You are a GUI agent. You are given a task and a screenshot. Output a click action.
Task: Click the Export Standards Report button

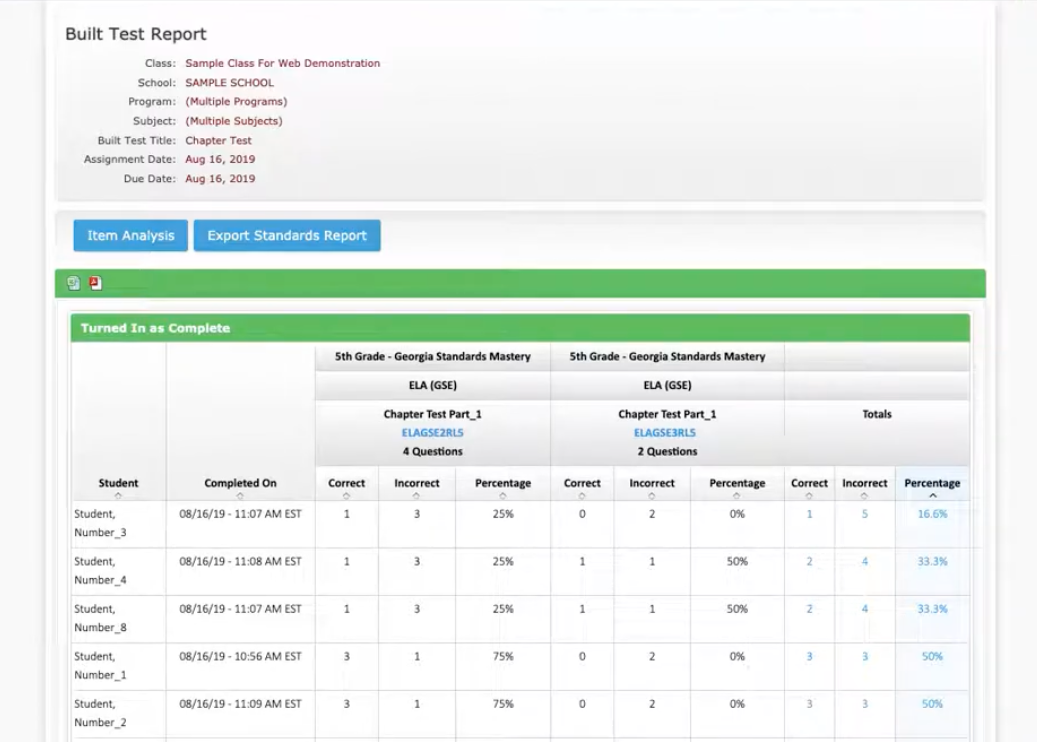coord(287,235)
